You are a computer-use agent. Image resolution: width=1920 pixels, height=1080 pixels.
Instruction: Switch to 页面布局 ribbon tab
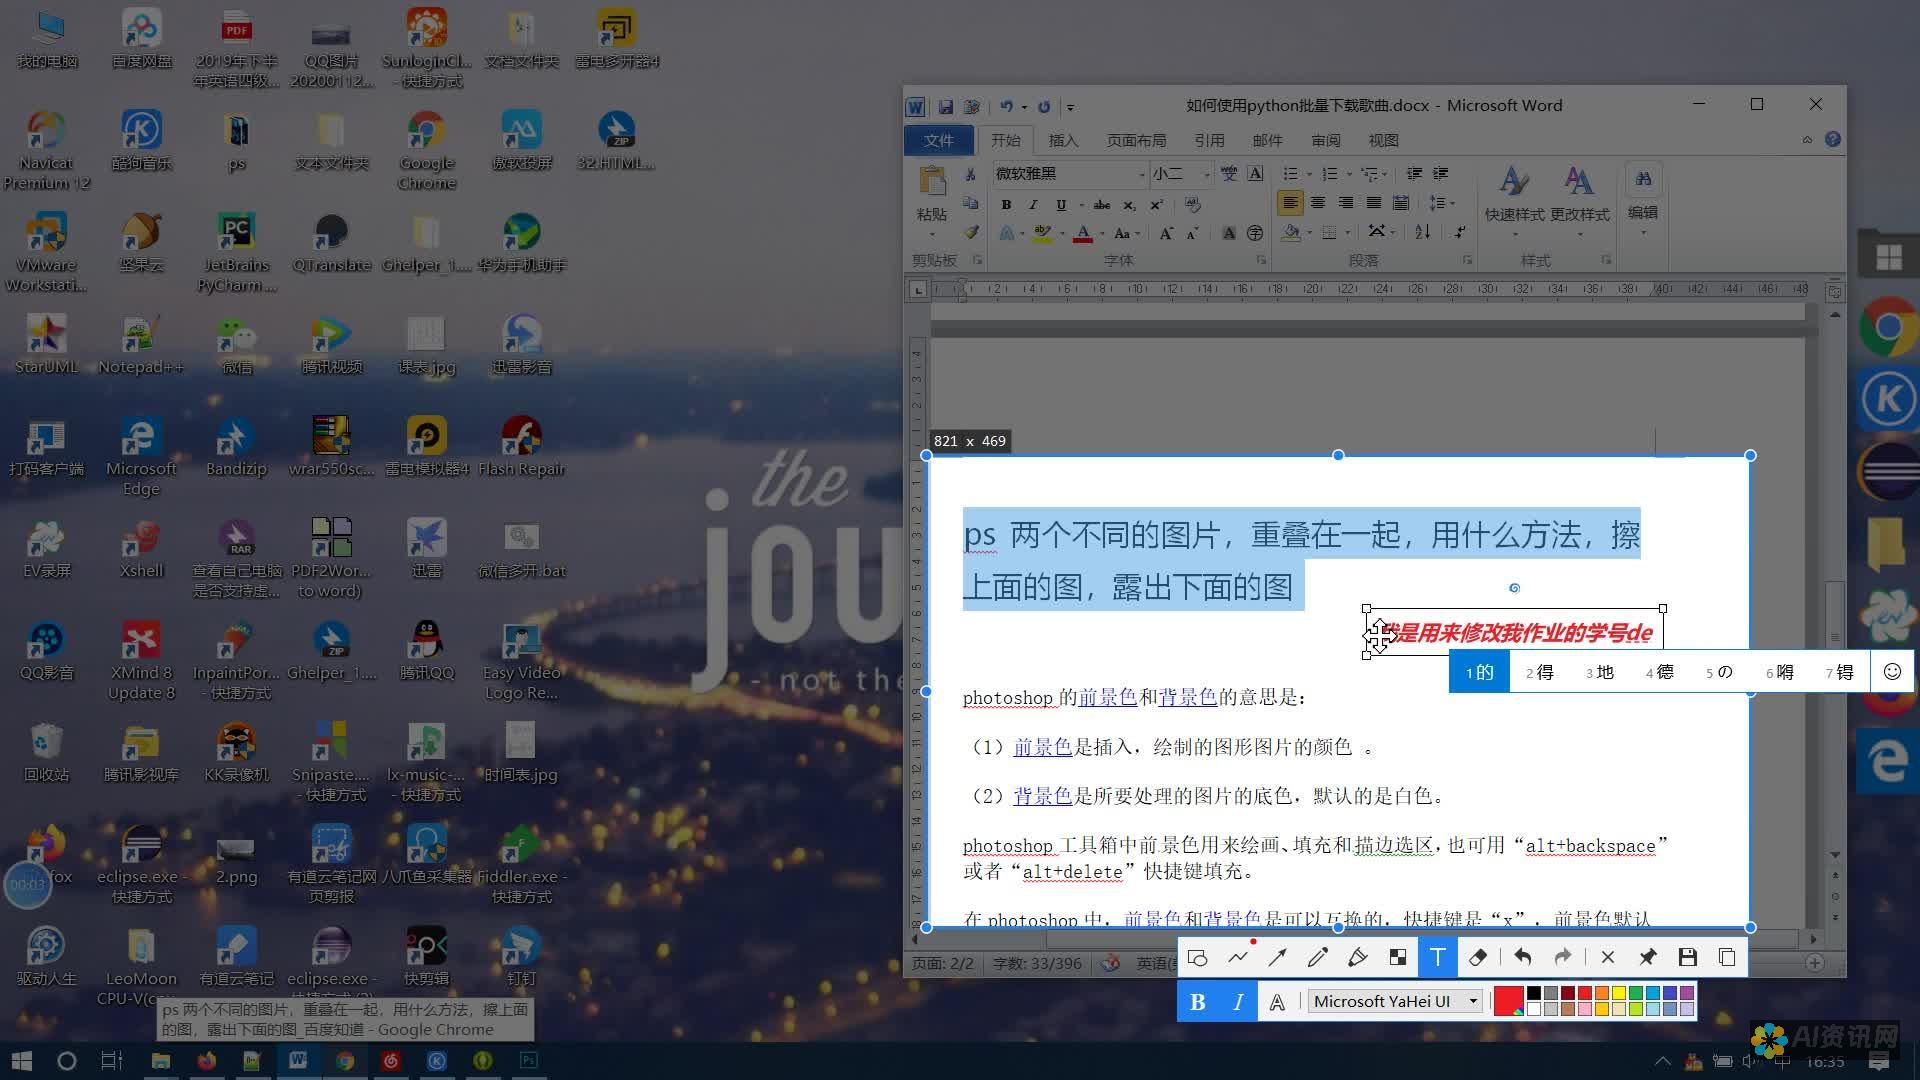point(1137,140)
